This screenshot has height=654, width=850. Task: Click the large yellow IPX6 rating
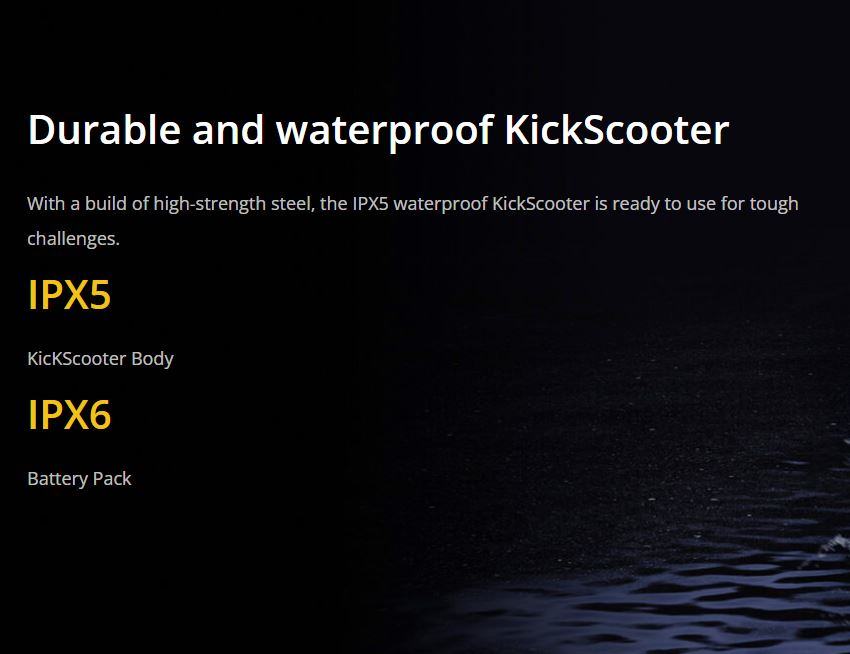pyautogui.click(x=69, y=415)
